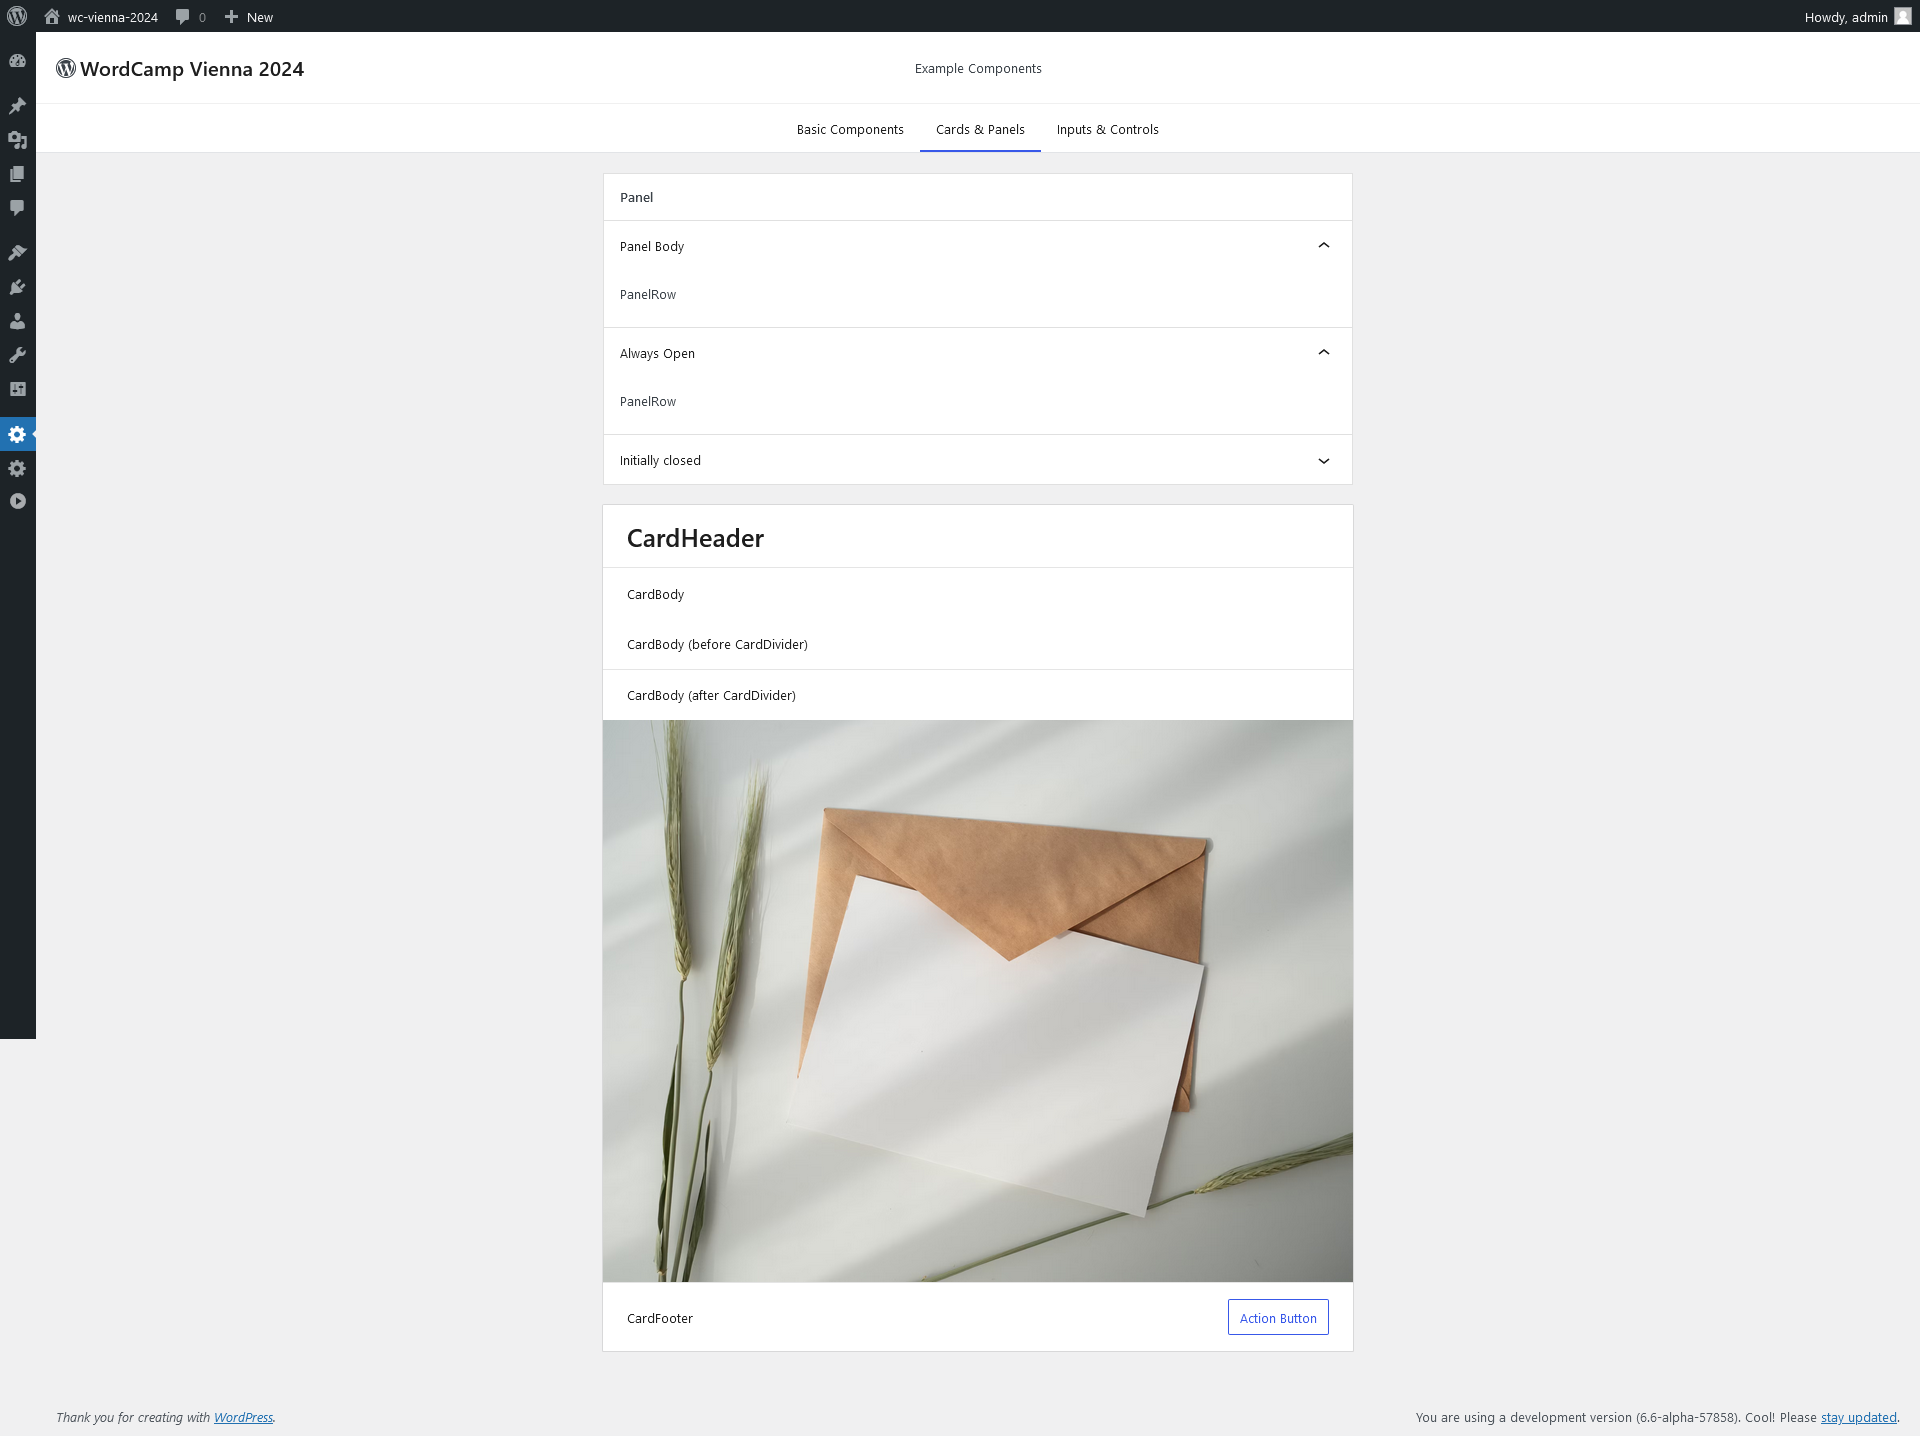Open the Comments bubble icon
This screenshot has width=1920, height=1436.
point(17,207)
